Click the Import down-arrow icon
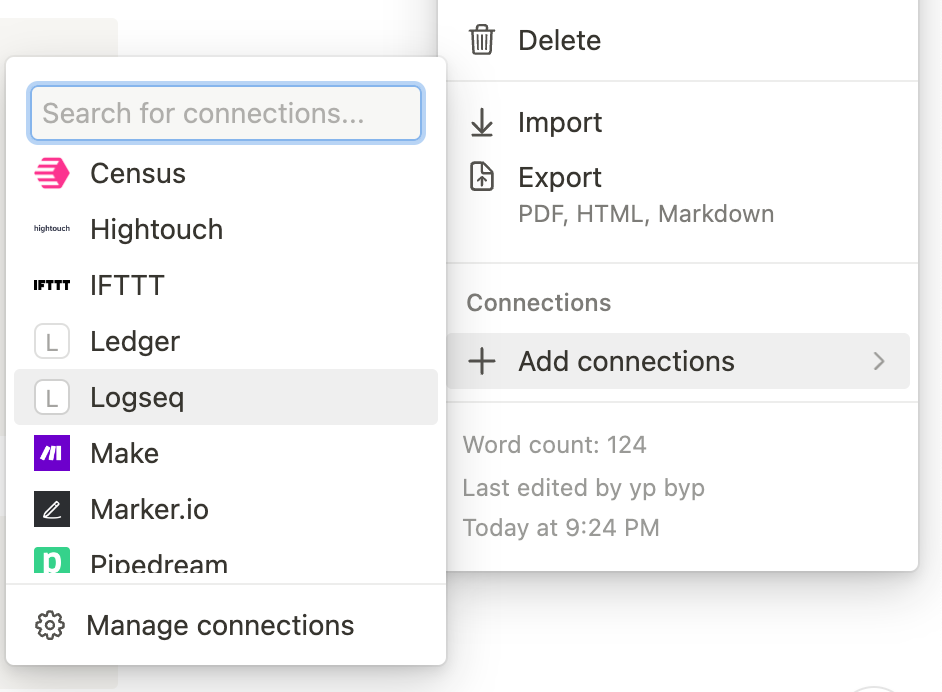The height and width of the screenshot is (692, 942). [482, 123]
